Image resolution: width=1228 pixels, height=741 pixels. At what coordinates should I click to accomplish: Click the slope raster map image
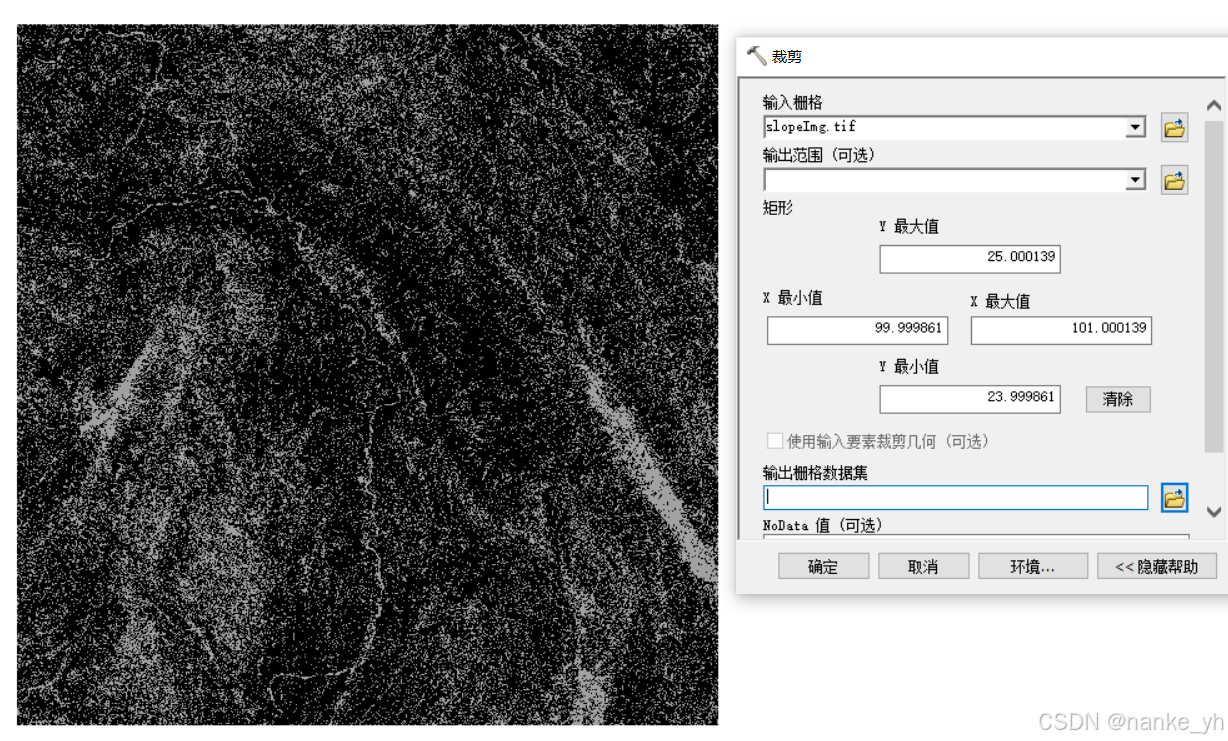click(367, 374)
